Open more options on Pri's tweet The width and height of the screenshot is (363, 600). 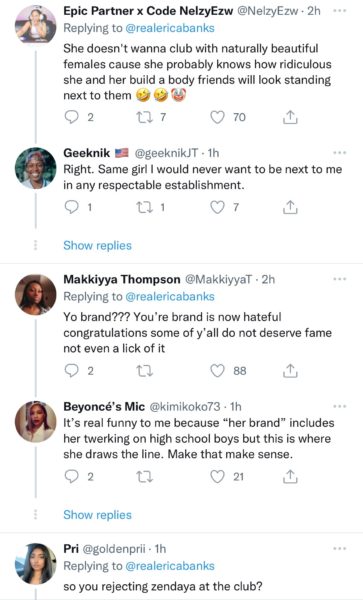click(x=339, y=549)
